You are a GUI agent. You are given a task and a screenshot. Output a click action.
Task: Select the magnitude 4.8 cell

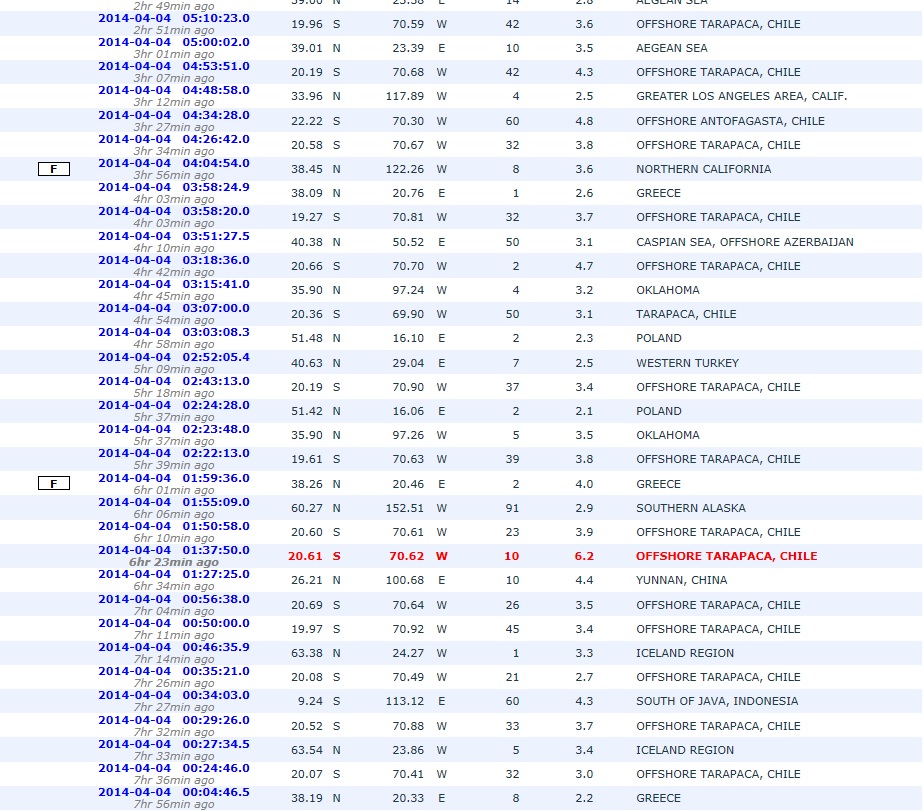pos(584,121)
